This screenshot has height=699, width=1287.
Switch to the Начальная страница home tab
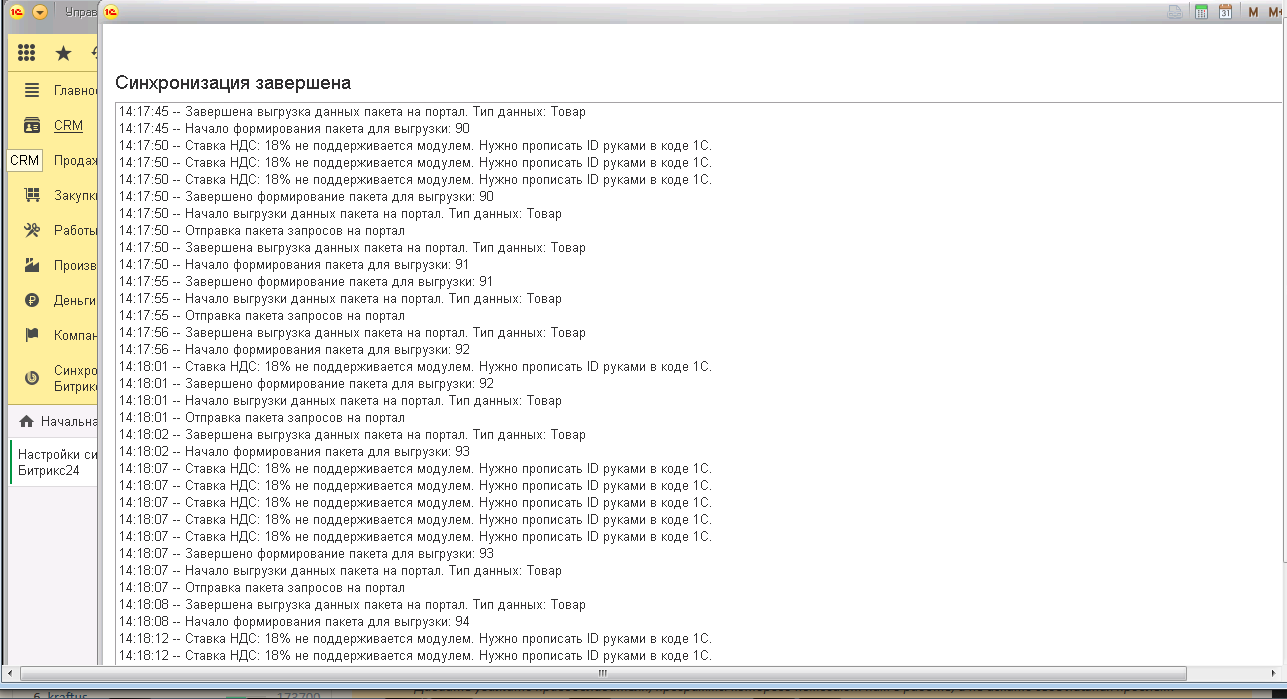click(x=58, y=421)
